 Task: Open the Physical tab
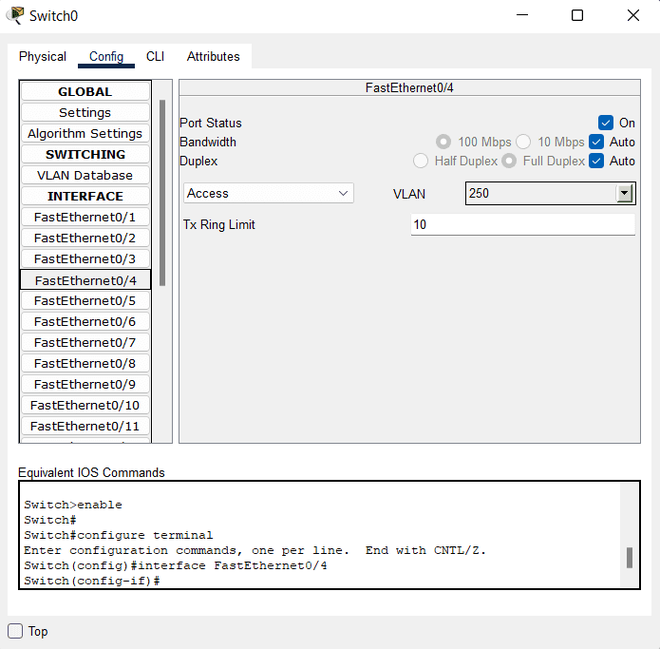43,56
